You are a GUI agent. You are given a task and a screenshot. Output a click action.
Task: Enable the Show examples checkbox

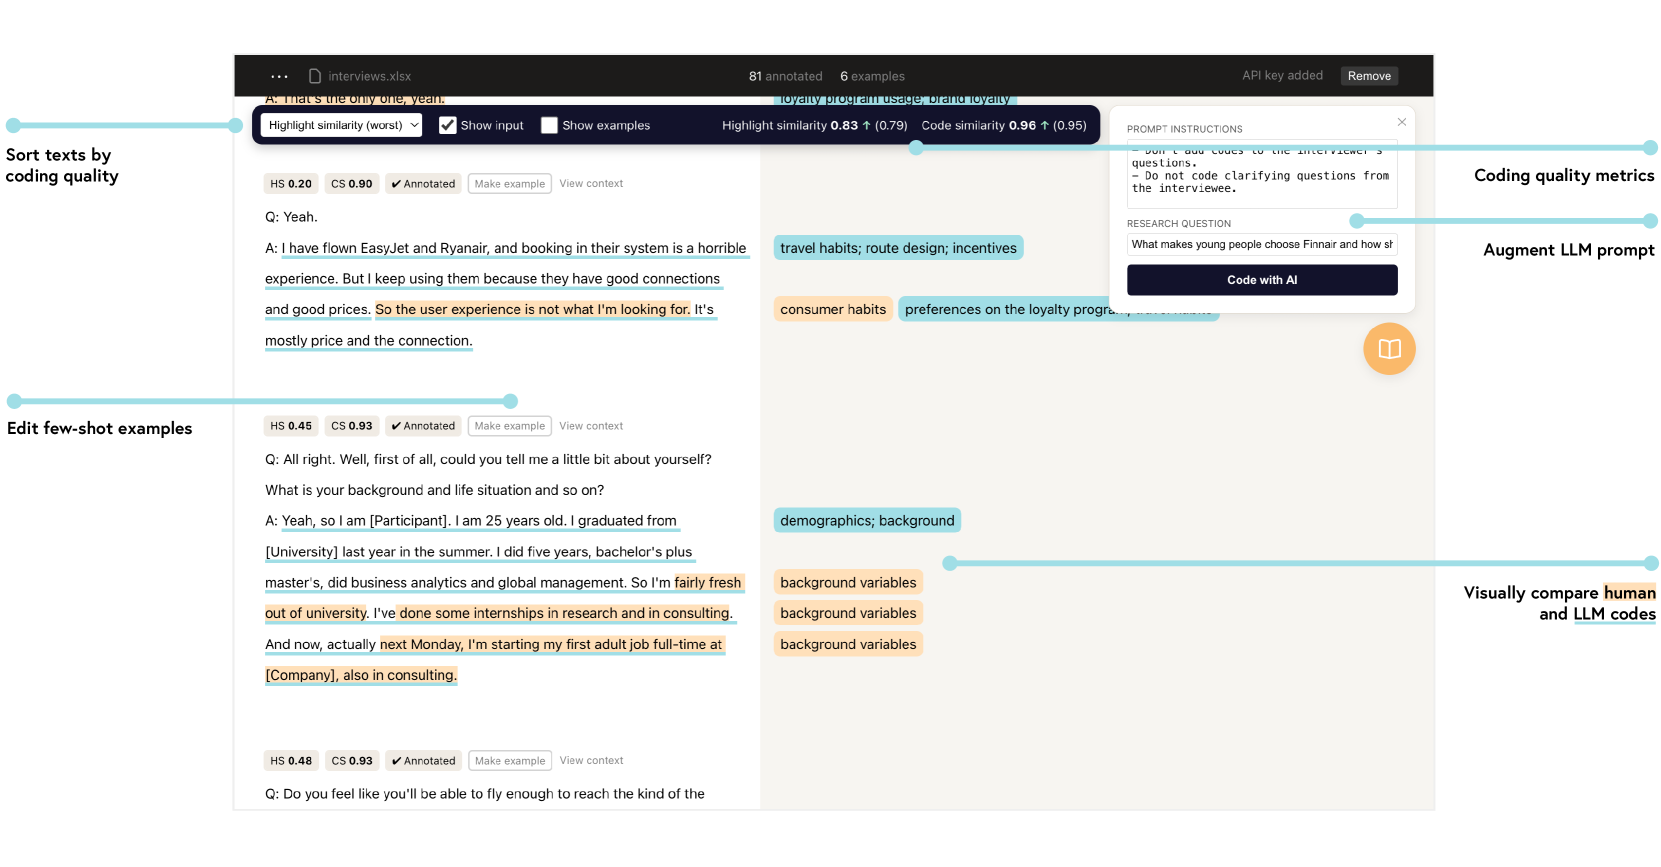pos(549,125)
